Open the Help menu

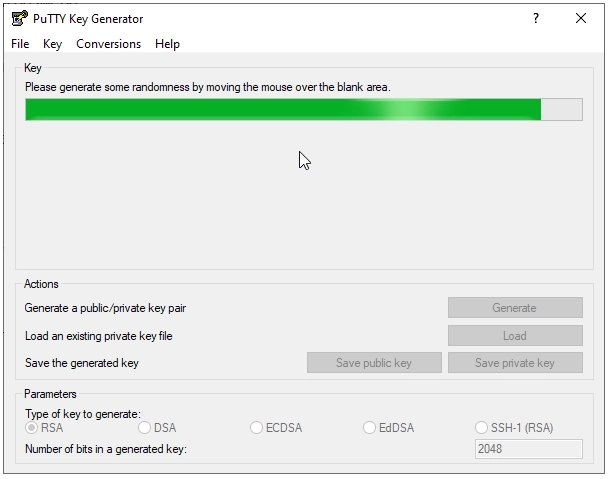167,44
